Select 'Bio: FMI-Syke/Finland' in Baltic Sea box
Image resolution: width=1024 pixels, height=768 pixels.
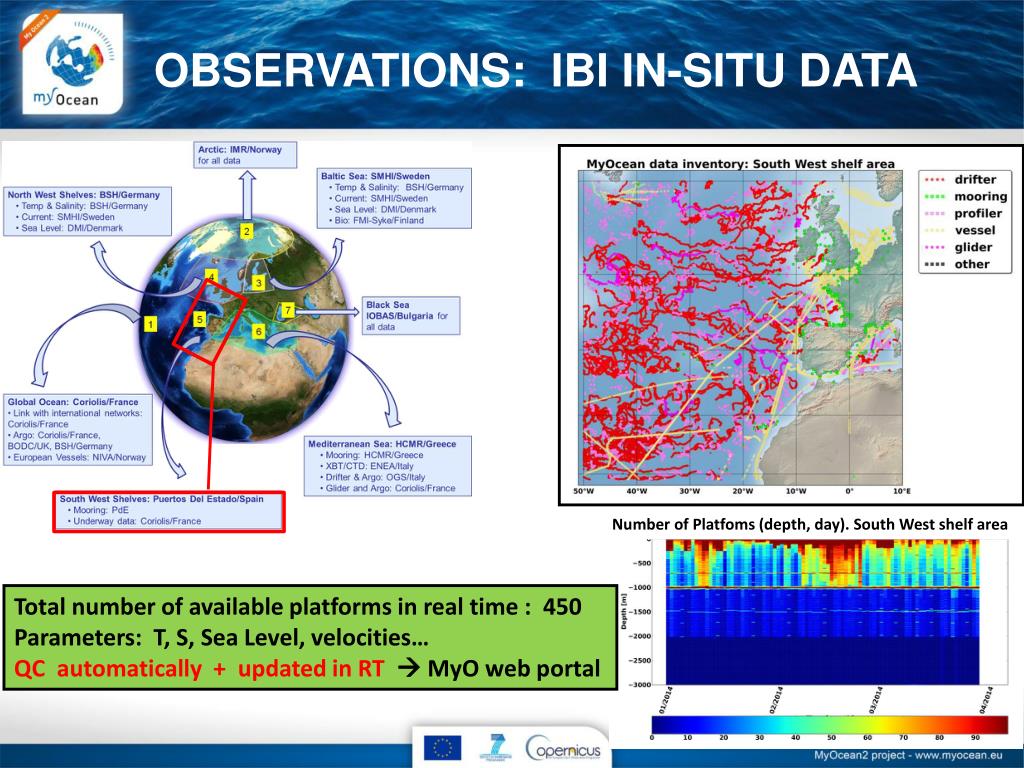point(376,221)
